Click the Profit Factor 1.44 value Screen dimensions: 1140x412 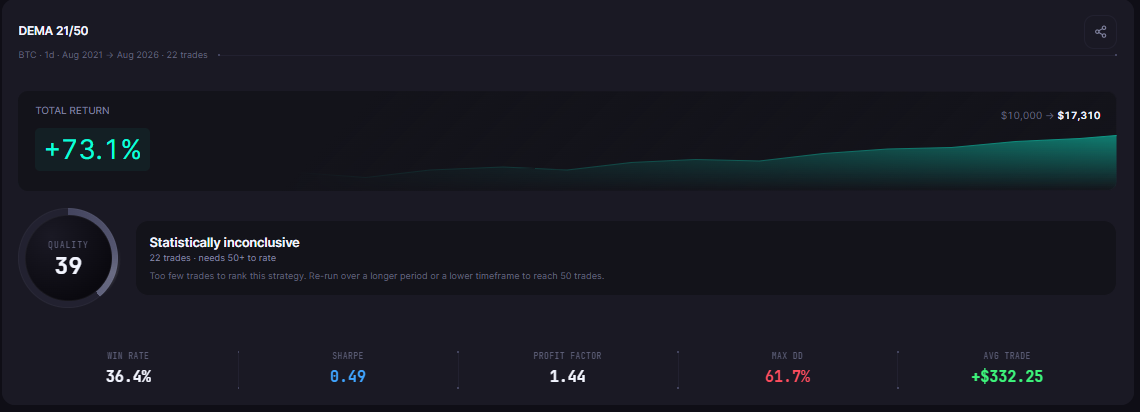pyautogui.click(x=568, y=376)
